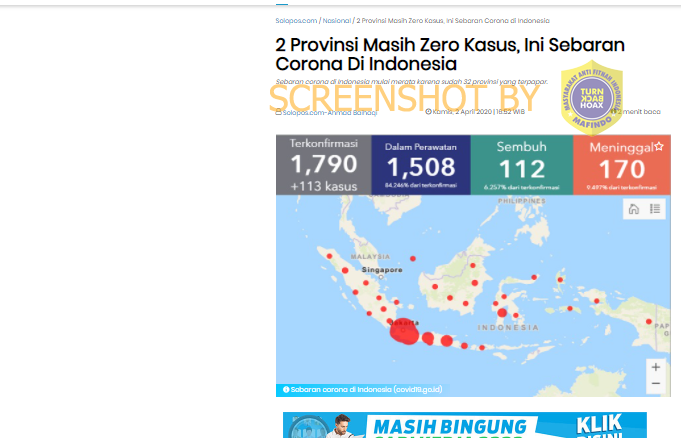Zoom out with the minus button
This screenshot has height=438, width=681.
pos(656,384)
